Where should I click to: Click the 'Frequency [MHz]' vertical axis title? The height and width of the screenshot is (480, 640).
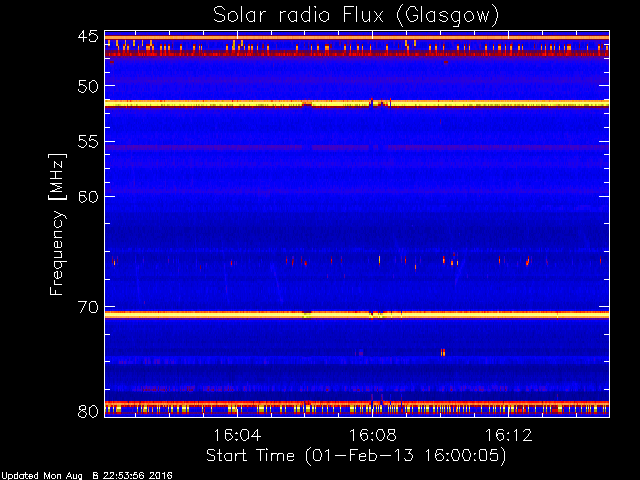point(57,224)
